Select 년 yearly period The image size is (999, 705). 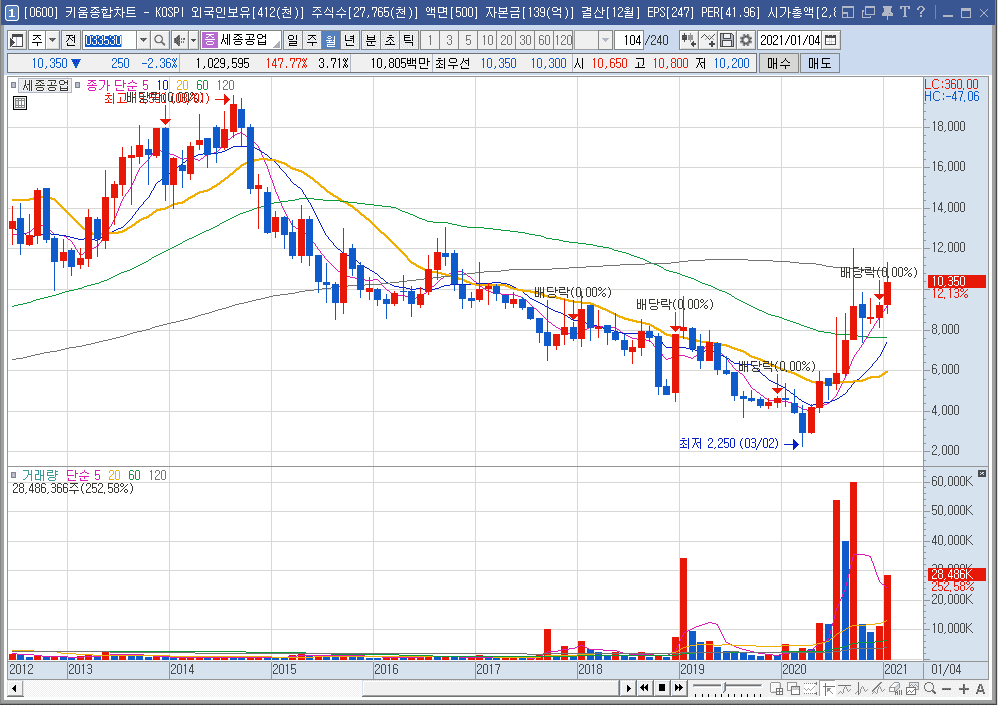[350, 41]
